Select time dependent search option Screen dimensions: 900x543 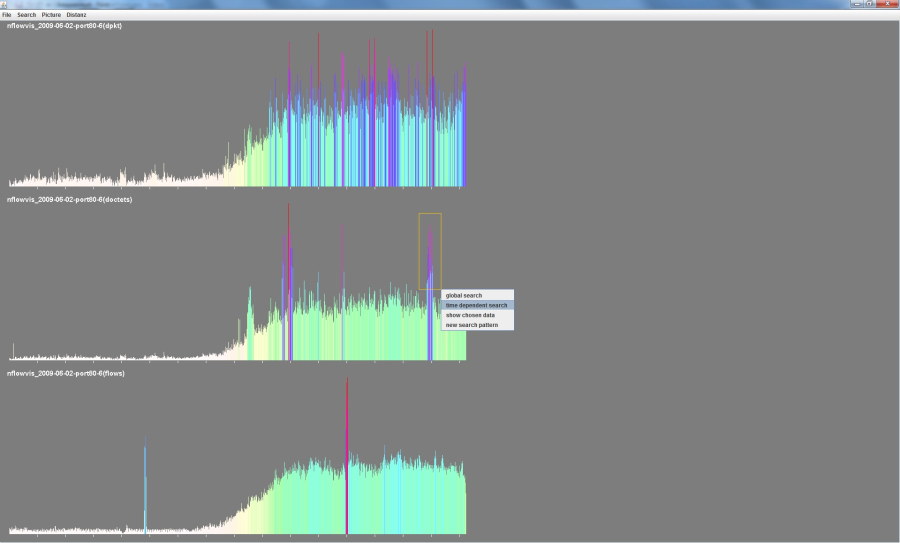pyautogui.click(x=476, y=305)
